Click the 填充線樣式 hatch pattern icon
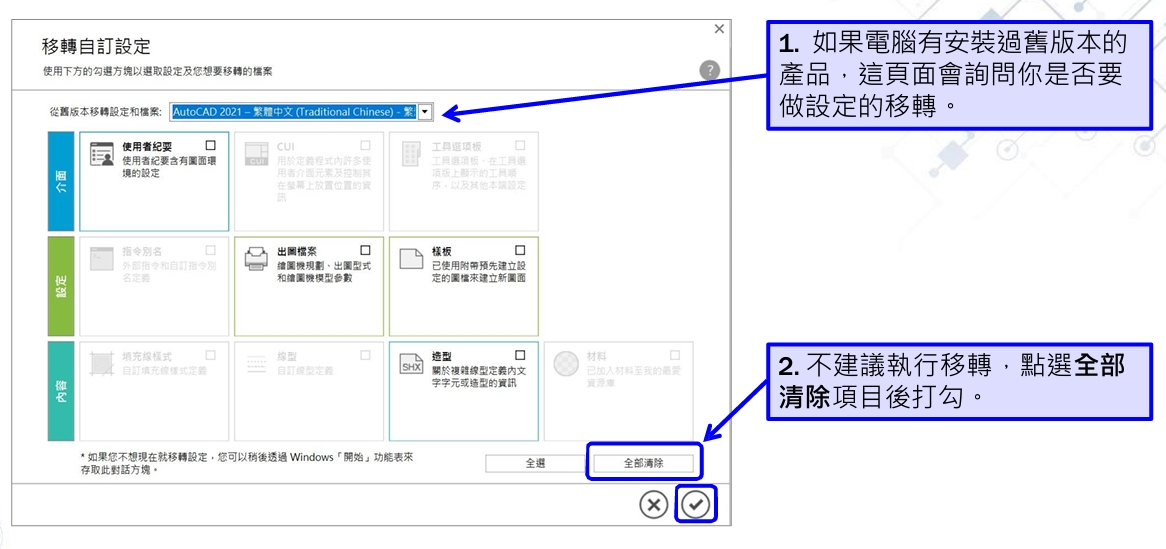Image resolution: width=1166 pixels, height=549 pixels. coord(101,363)
